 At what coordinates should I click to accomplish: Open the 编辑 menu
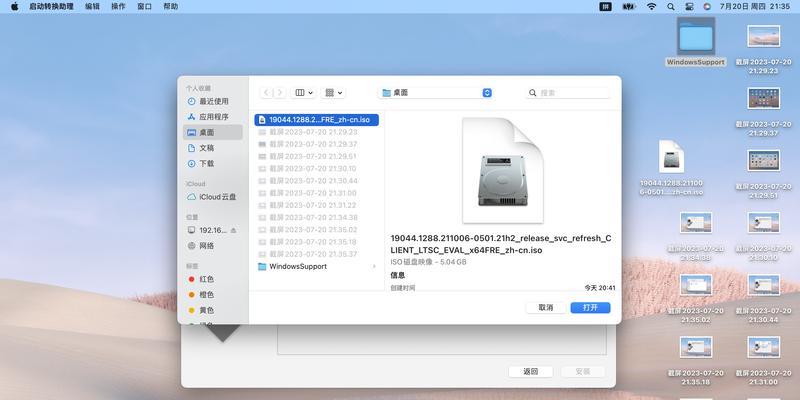click(92, 7)
